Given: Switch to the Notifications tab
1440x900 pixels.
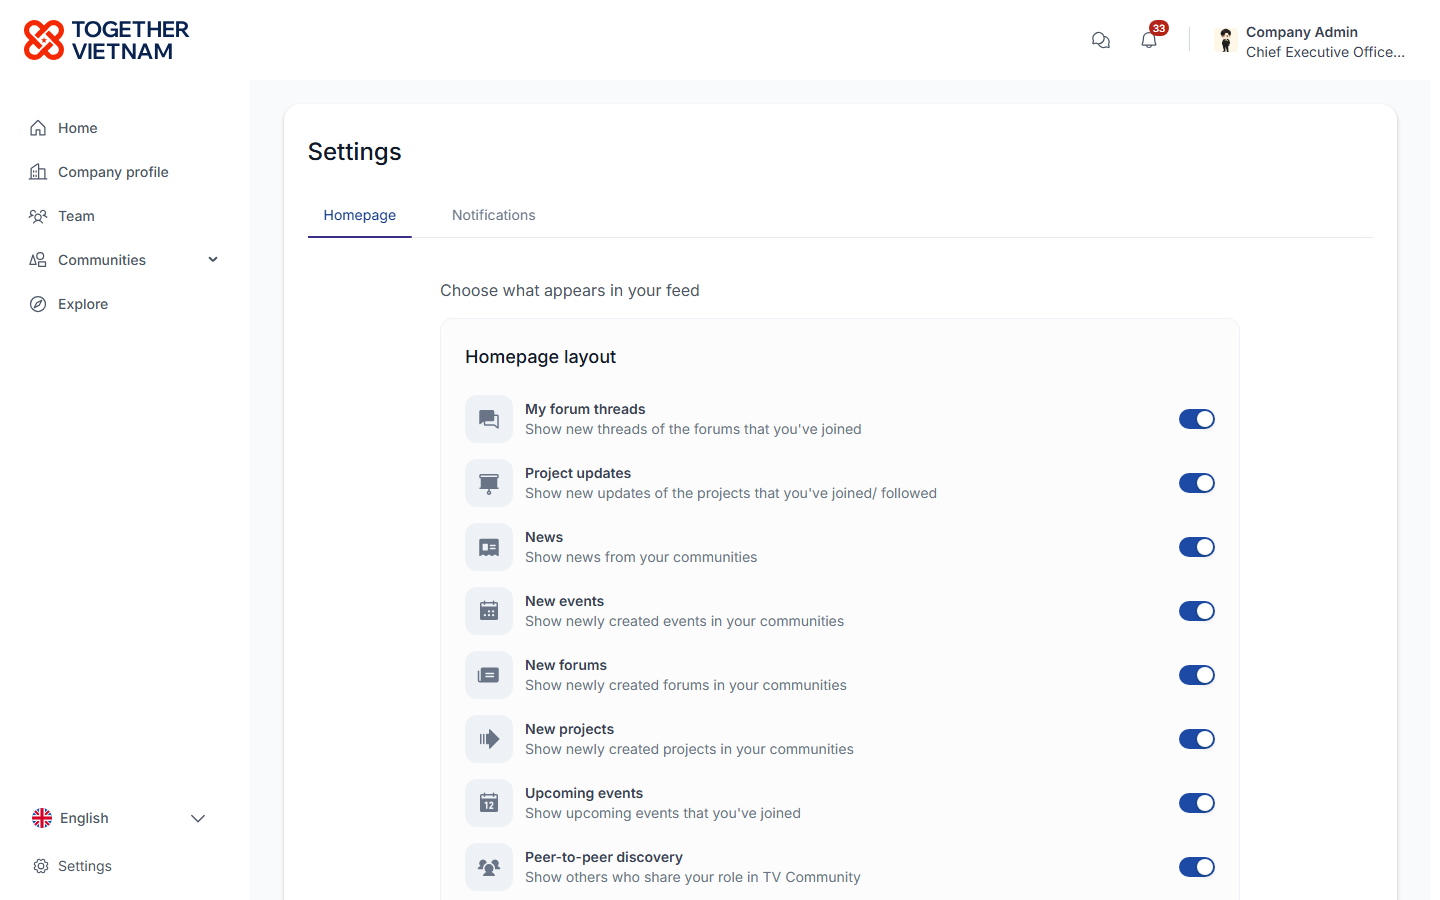Looking at the screenshot, I should point(493,215).
